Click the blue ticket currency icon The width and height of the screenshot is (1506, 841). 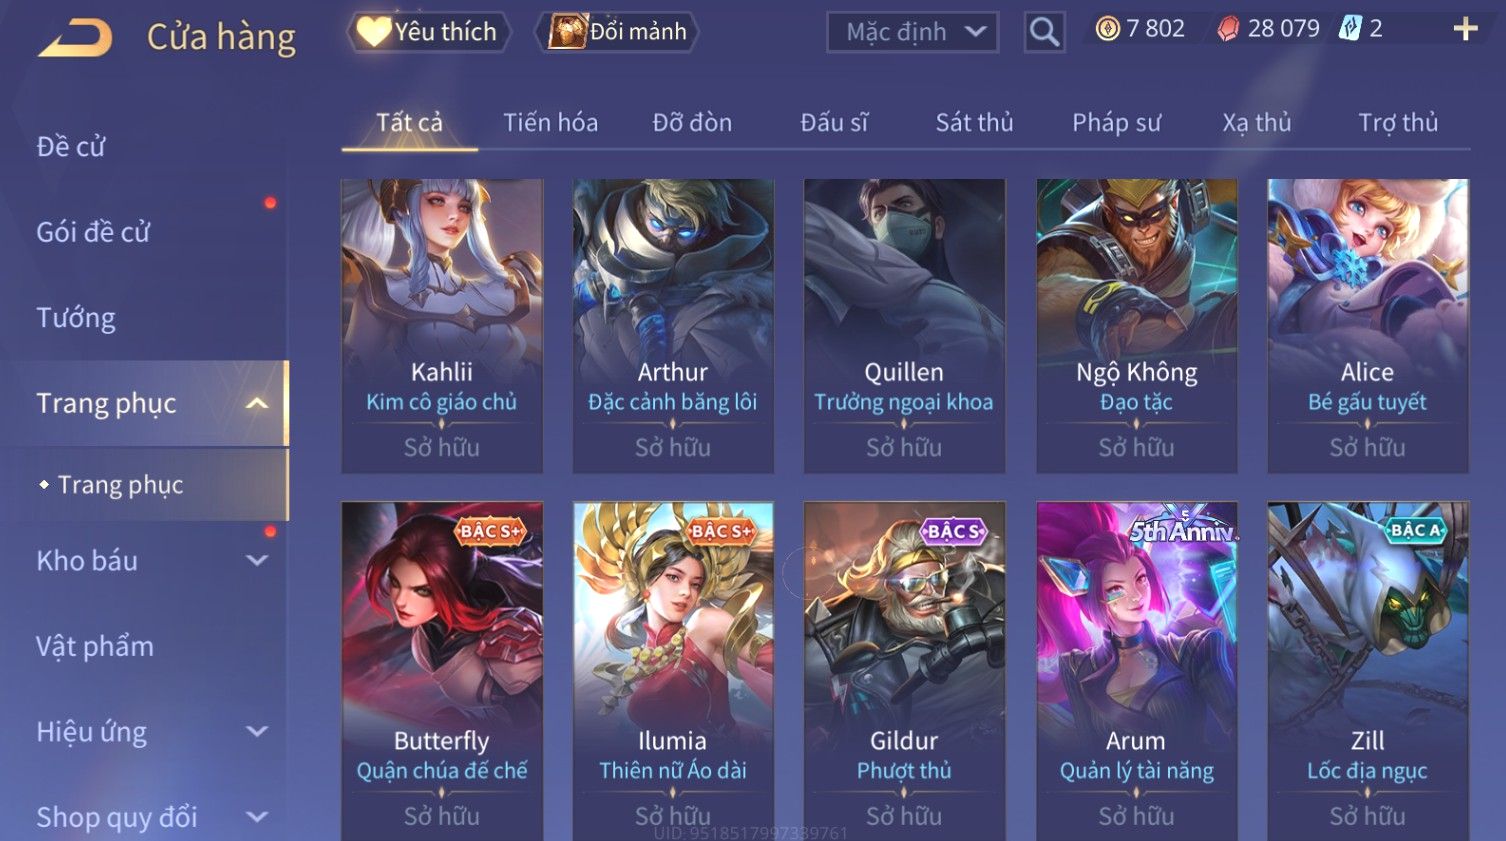coord(1350,28)
